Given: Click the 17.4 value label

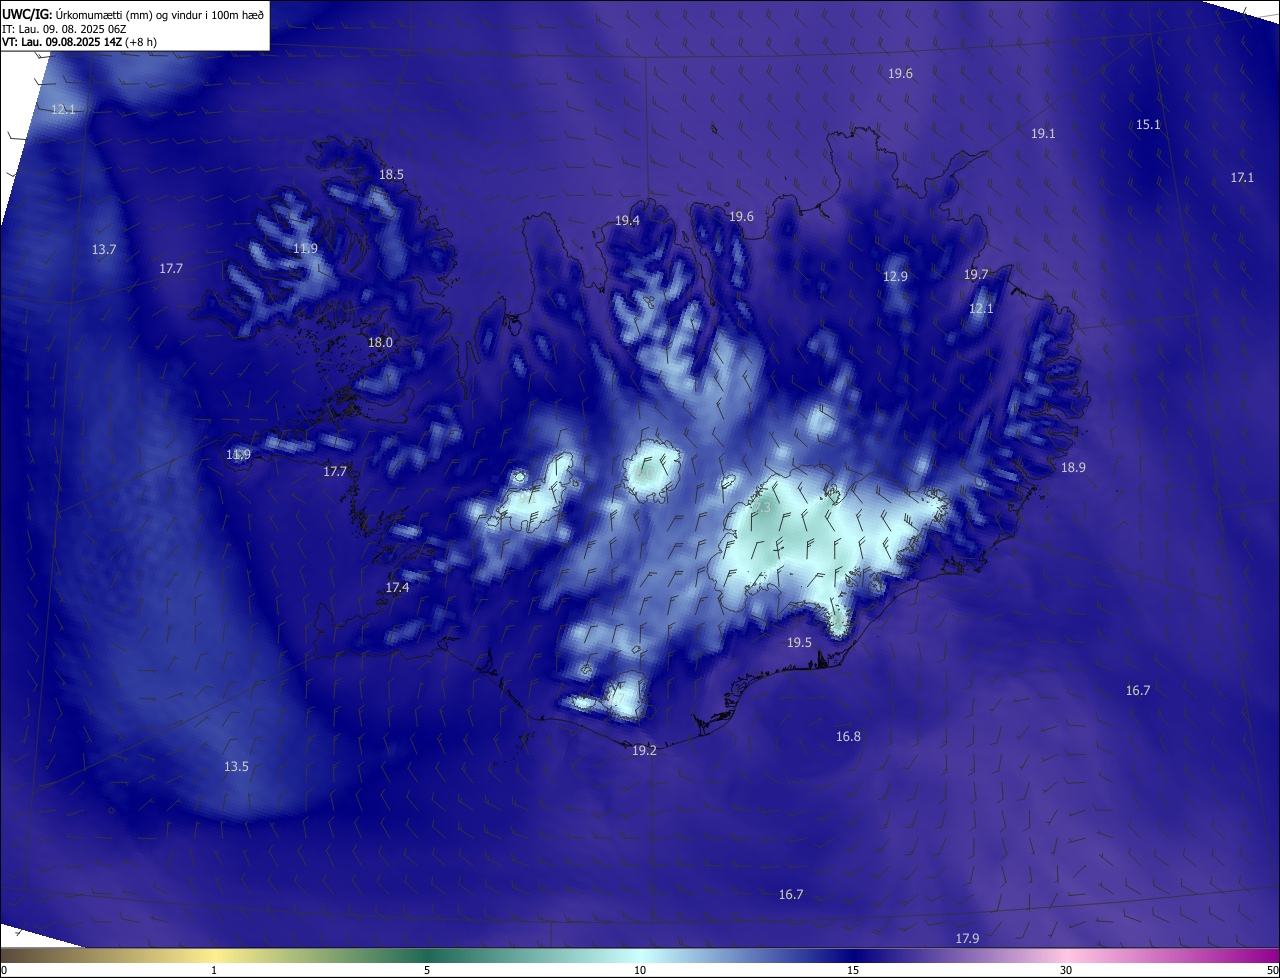Looking at the screenshot, I should 397,587.
